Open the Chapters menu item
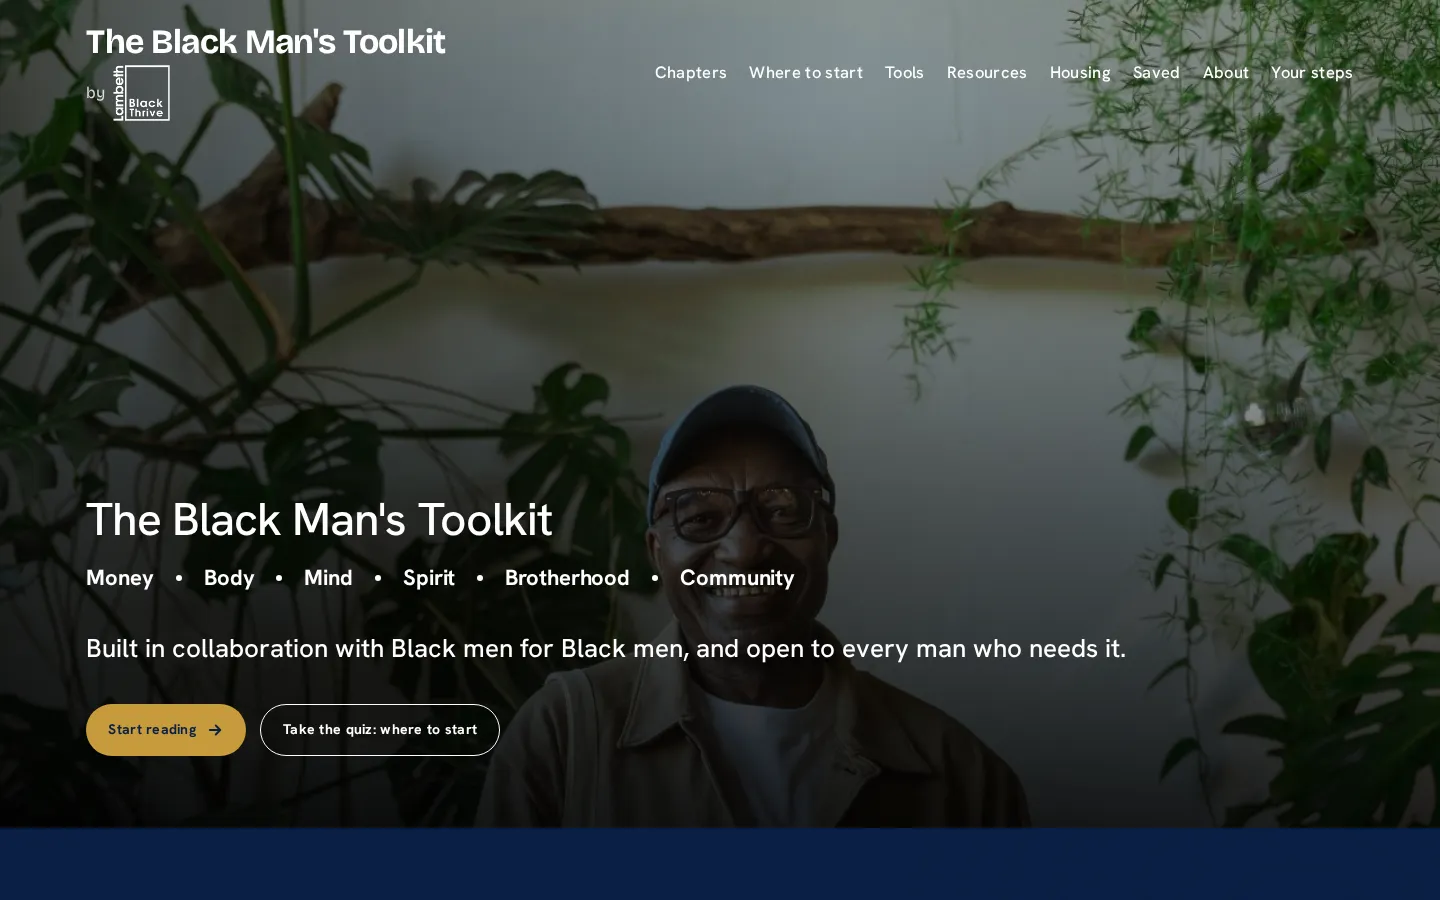 [x=691, y=73]
